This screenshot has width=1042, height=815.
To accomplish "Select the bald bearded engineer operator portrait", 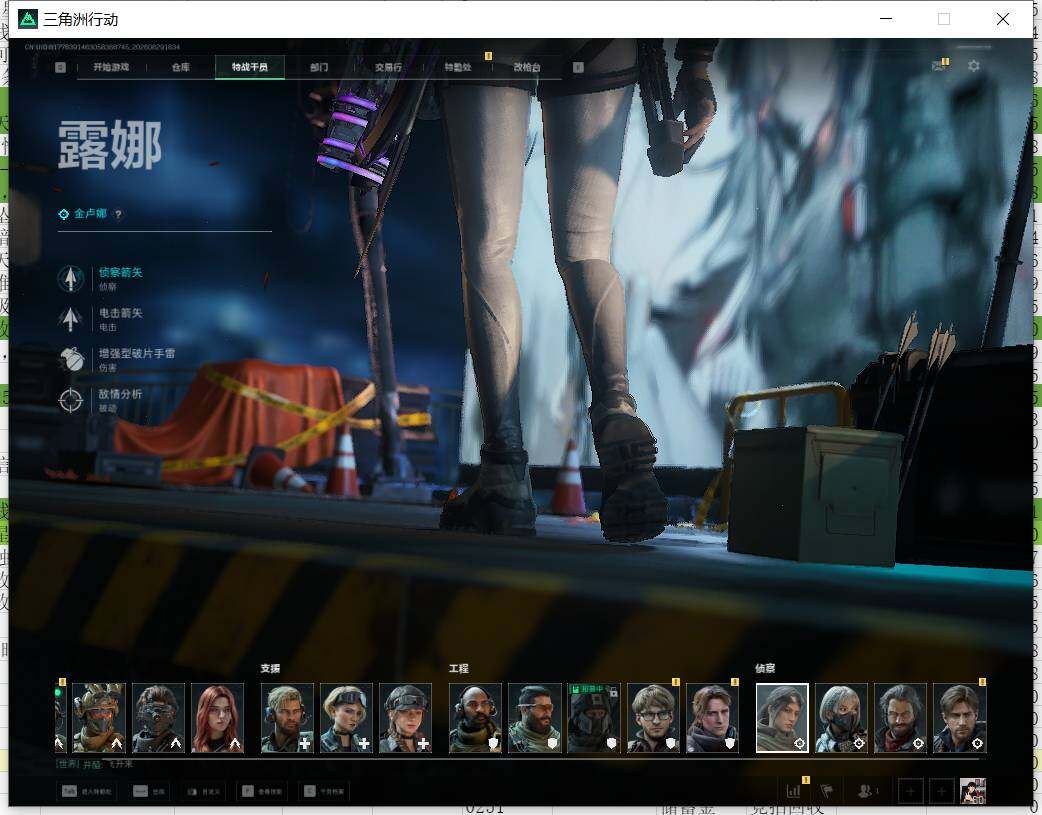I will tap(475, 718).
